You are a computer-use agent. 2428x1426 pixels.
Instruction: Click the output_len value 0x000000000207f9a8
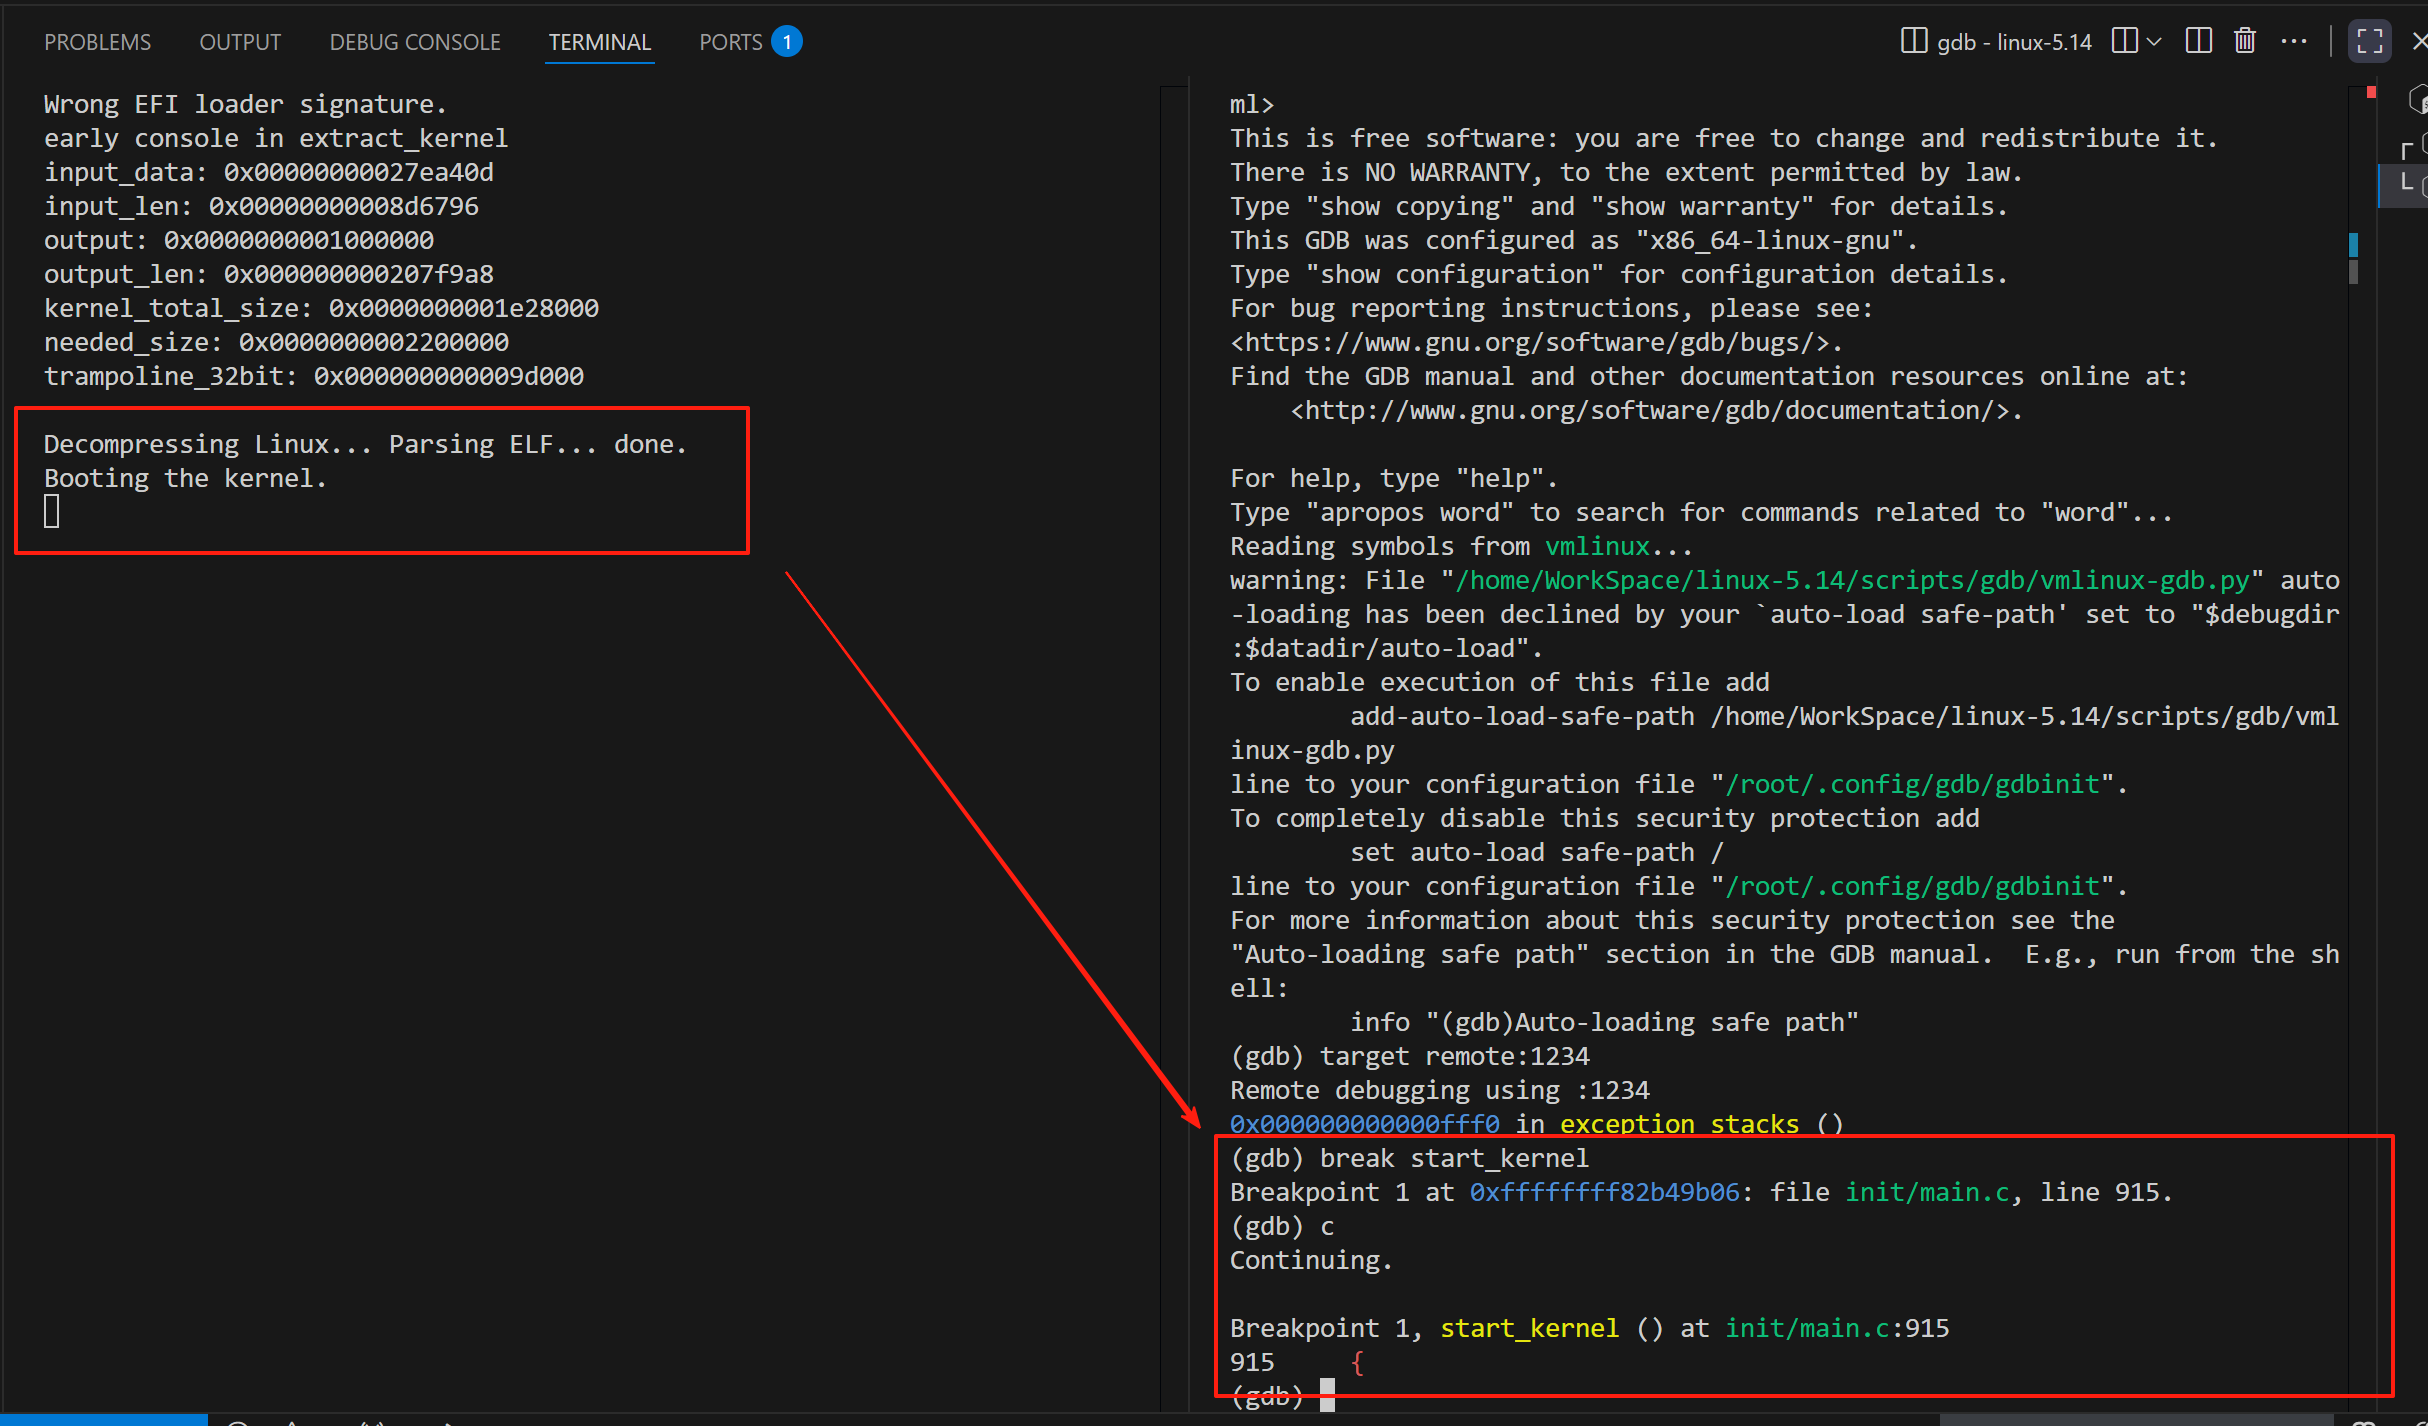[x=358, y=275]
